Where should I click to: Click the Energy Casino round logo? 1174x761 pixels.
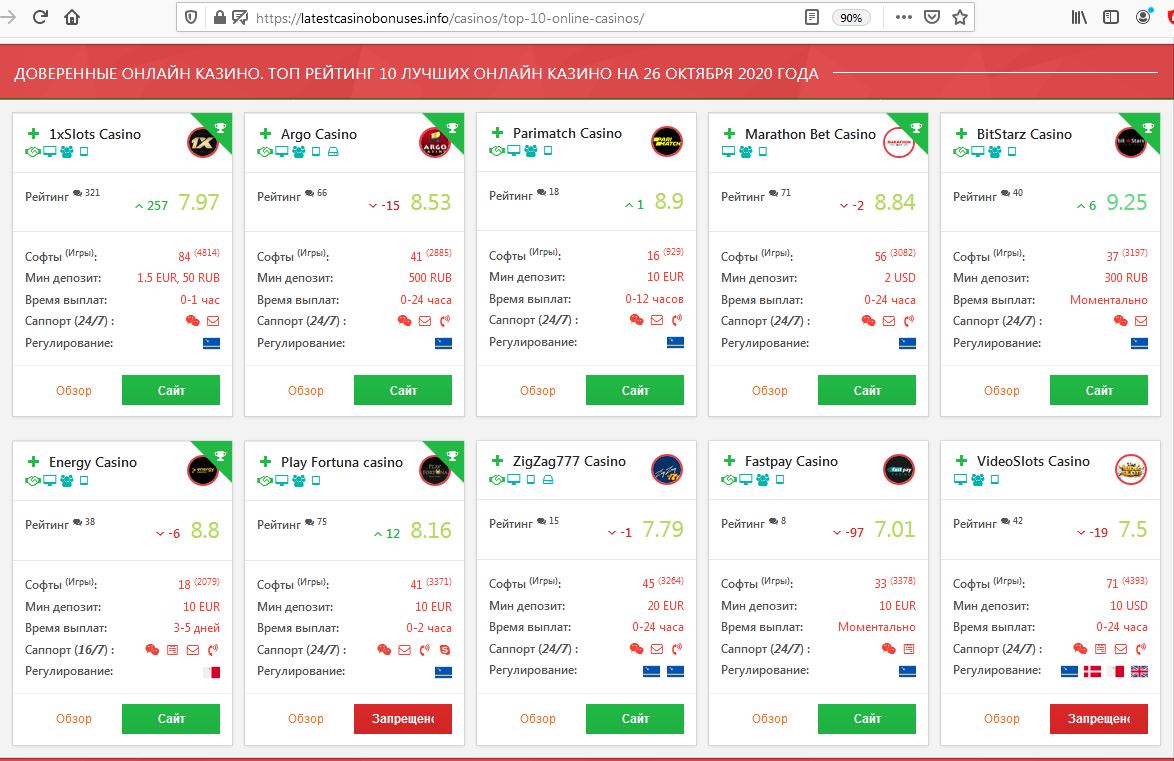(202, 470)
